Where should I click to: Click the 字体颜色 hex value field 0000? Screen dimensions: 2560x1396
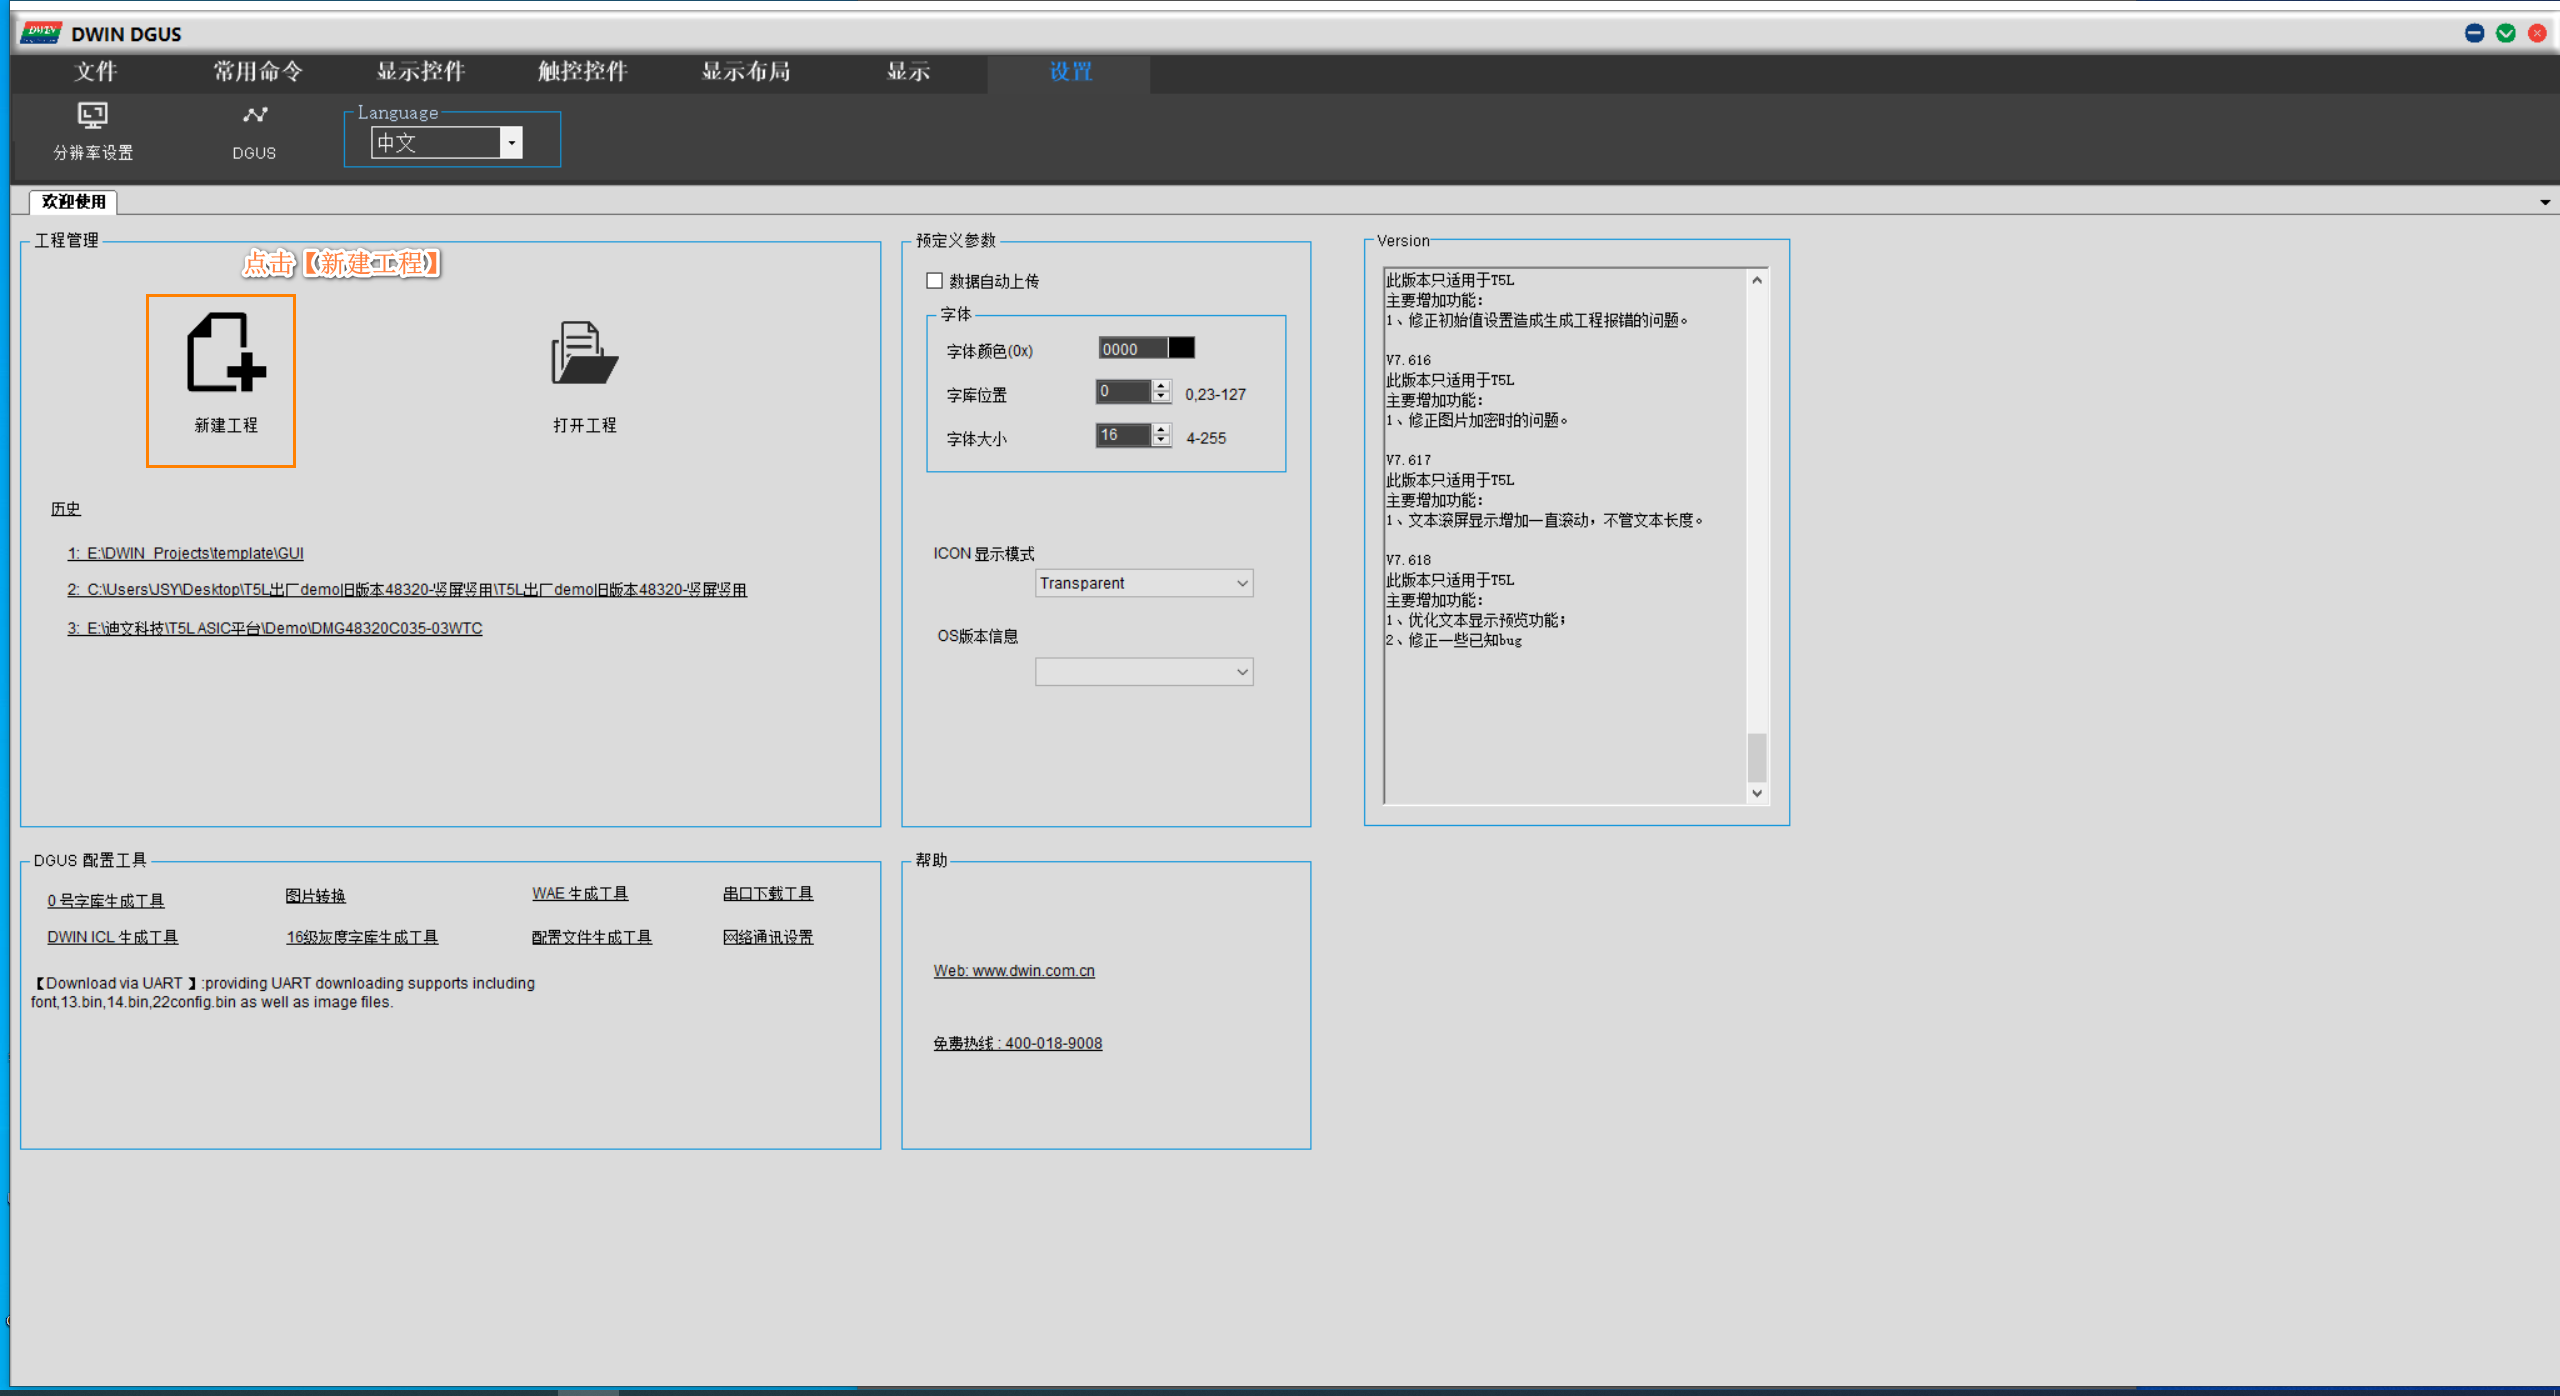pos(1132,349)
